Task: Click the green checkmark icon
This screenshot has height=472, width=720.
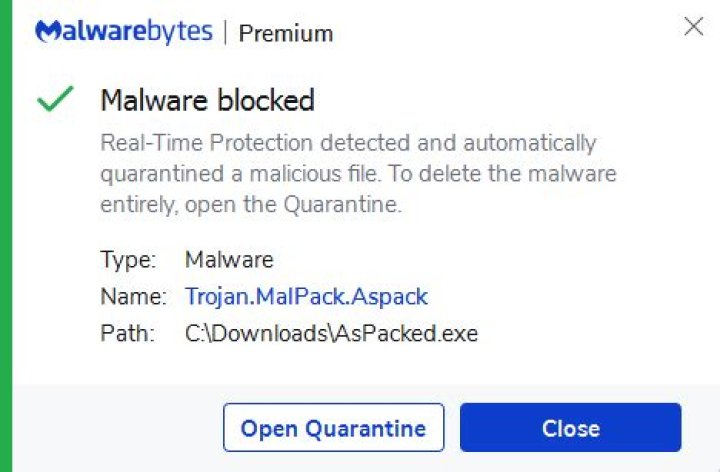Action: 54,100
